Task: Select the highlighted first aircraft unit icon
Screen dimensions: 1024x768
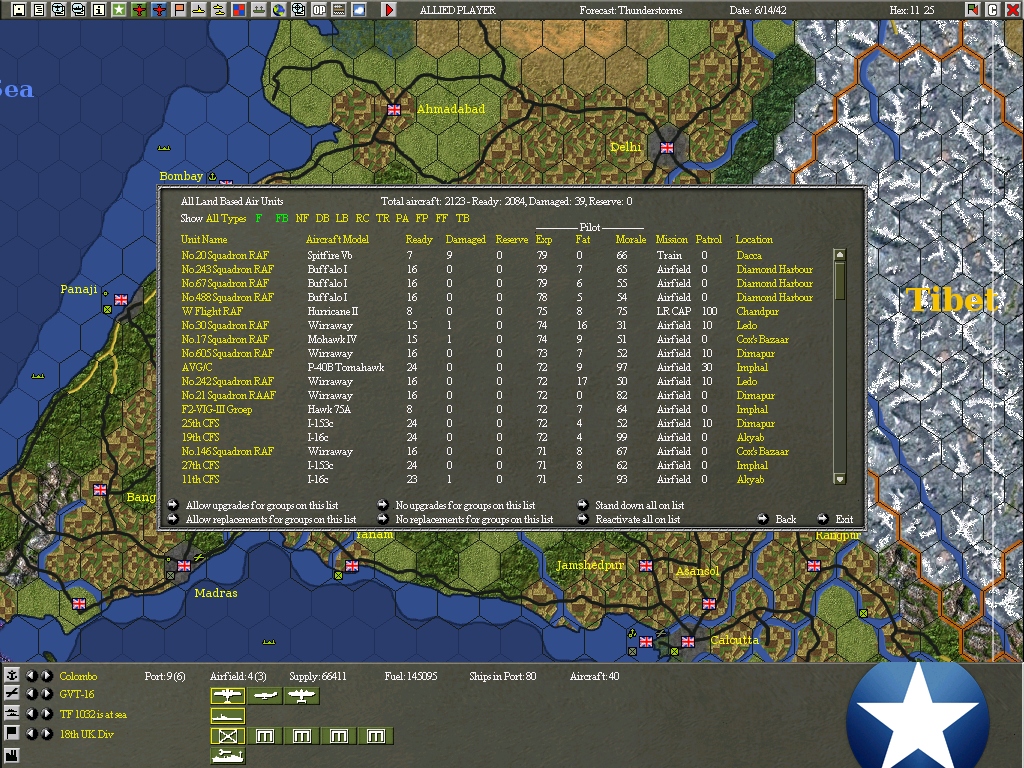Action: click(x=227, y=696)
